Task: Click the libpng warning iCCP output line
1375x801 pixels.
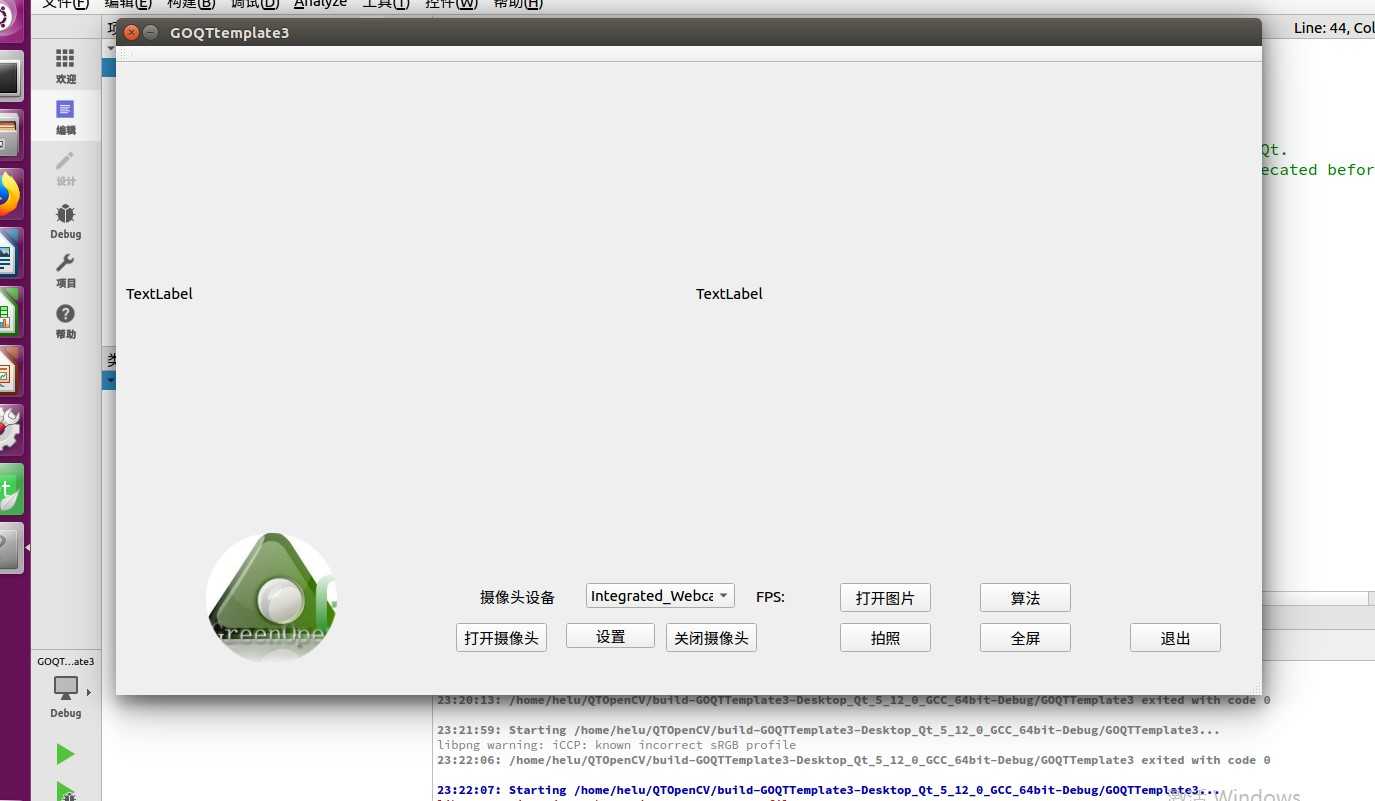Action: [x=616, y=745]
